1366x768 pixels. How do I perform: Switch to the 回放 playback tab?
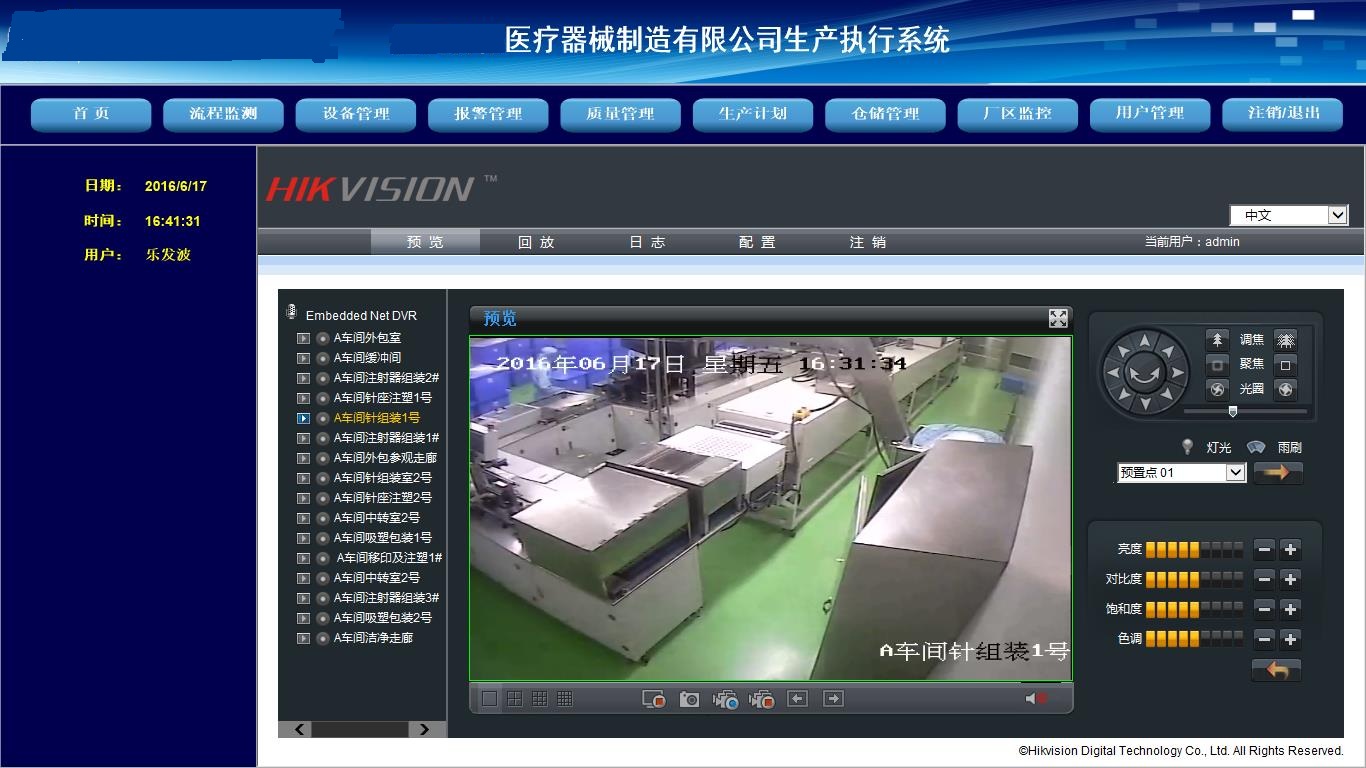pyautogui.click(x=536, y=242)
